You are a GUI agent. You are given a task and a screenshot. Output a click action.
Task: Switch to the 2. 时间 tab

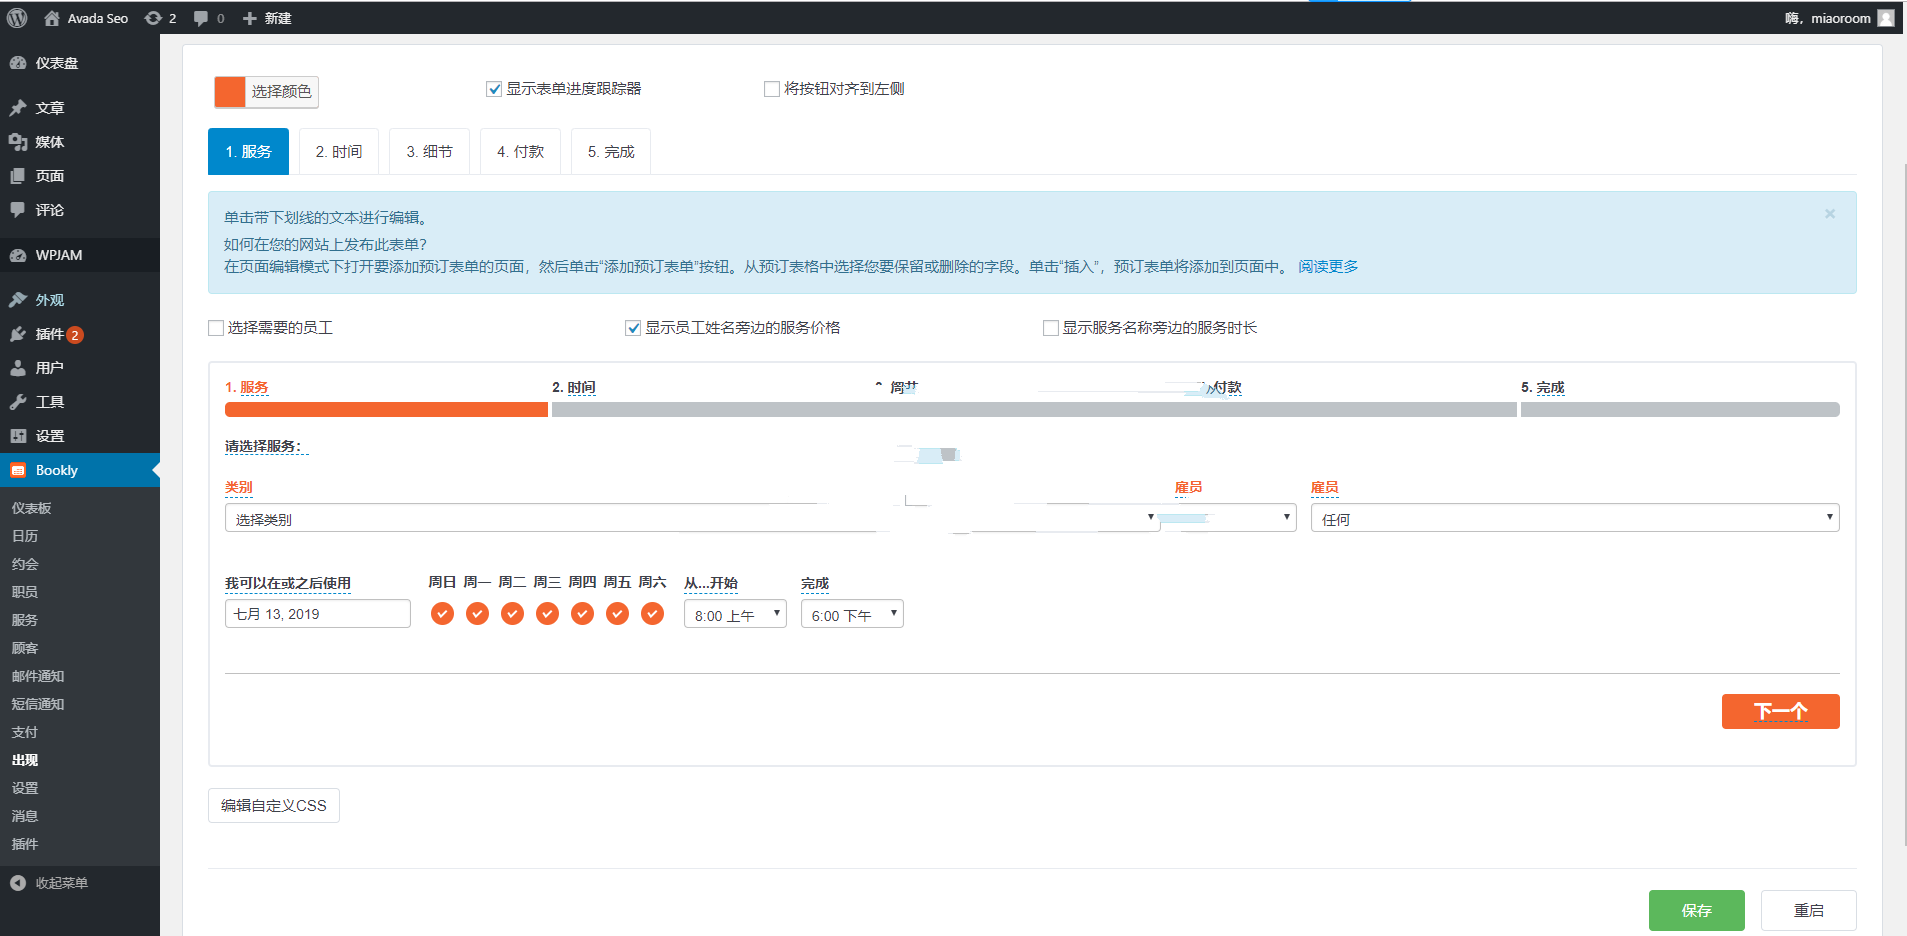[339, 152]
